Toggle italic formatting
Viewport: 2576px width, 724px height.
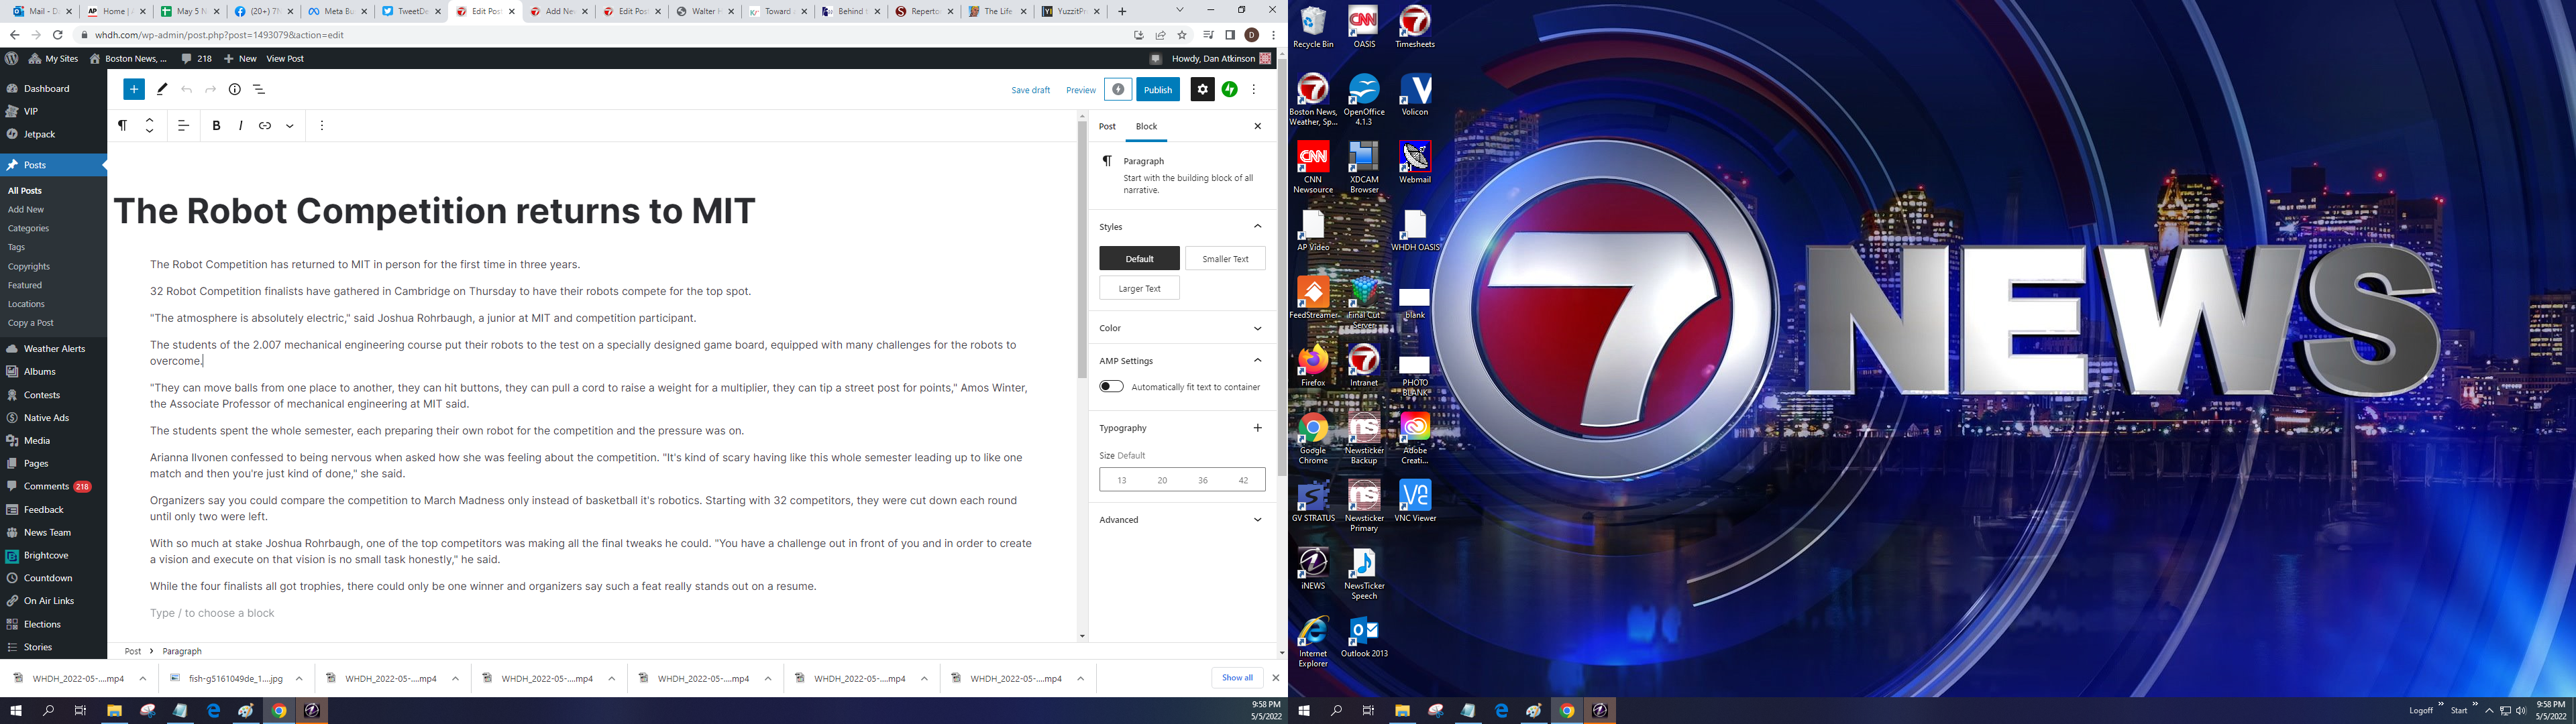click(241, 126)
